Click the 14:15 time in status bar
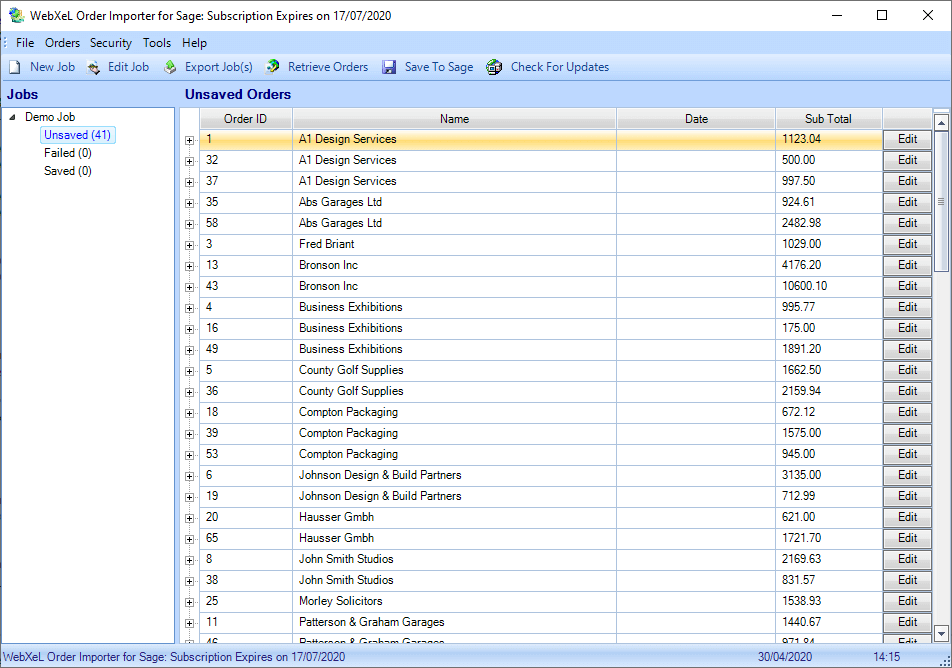 (886, 656)
